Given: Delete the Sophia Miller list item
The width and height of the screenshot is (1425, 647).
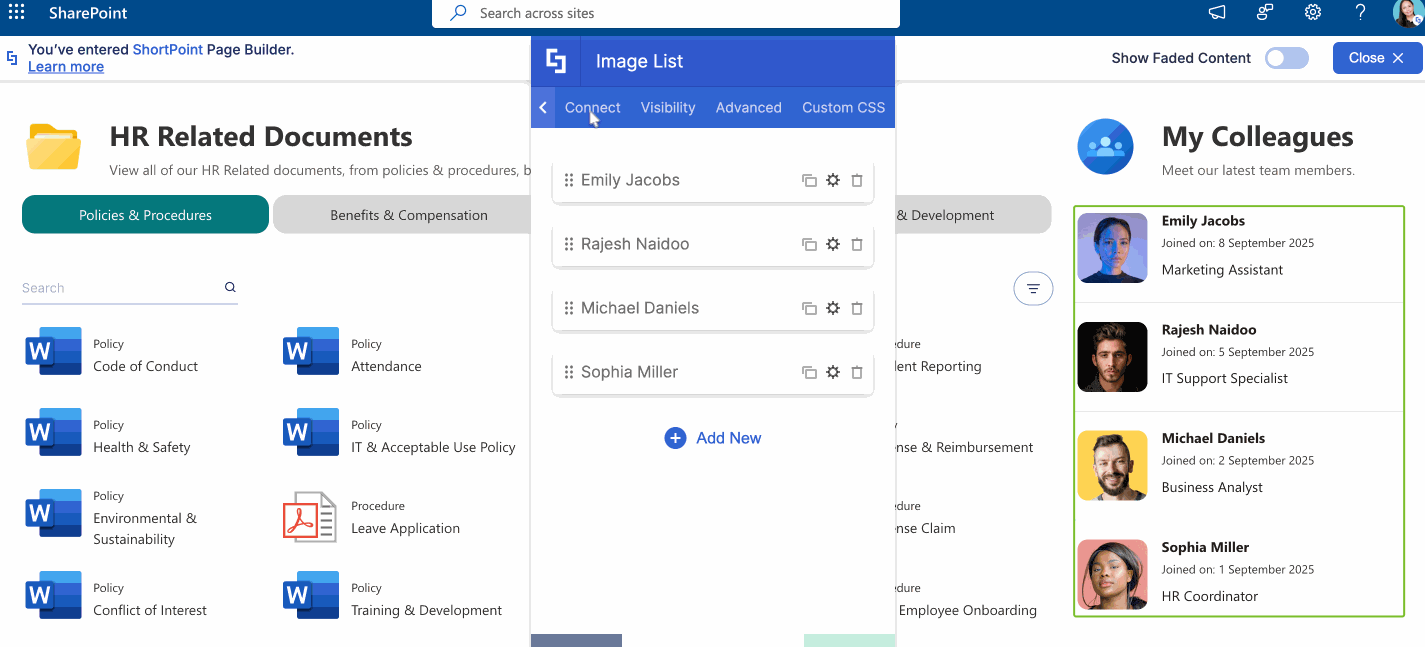Looking at the screenshot, I should 857,372.
